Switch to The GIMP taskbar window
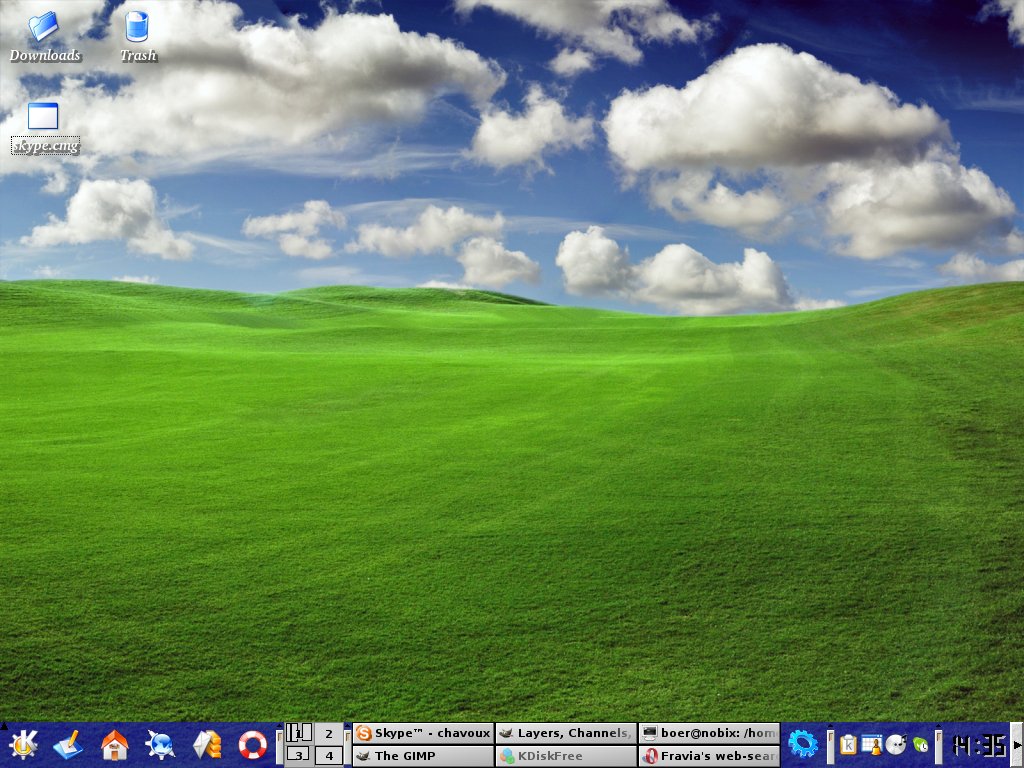This screenshot has width=1024, height=768. [423, 756]
